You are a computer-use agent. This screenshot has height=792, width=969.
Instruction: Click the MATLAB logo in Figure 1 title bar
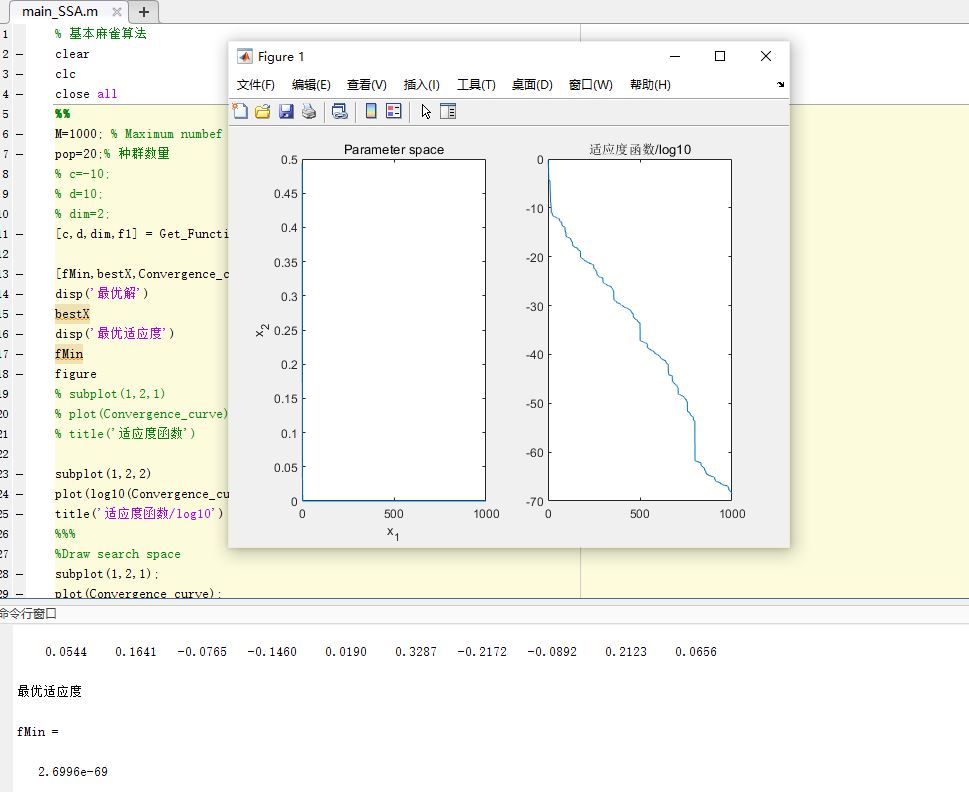click(244, 57)
